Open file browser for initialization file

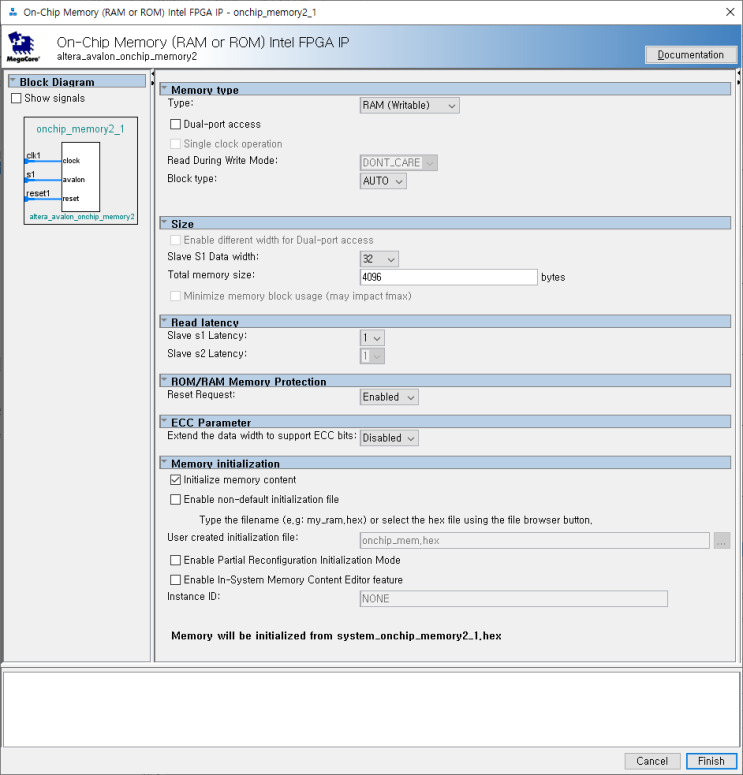(722, 541)
